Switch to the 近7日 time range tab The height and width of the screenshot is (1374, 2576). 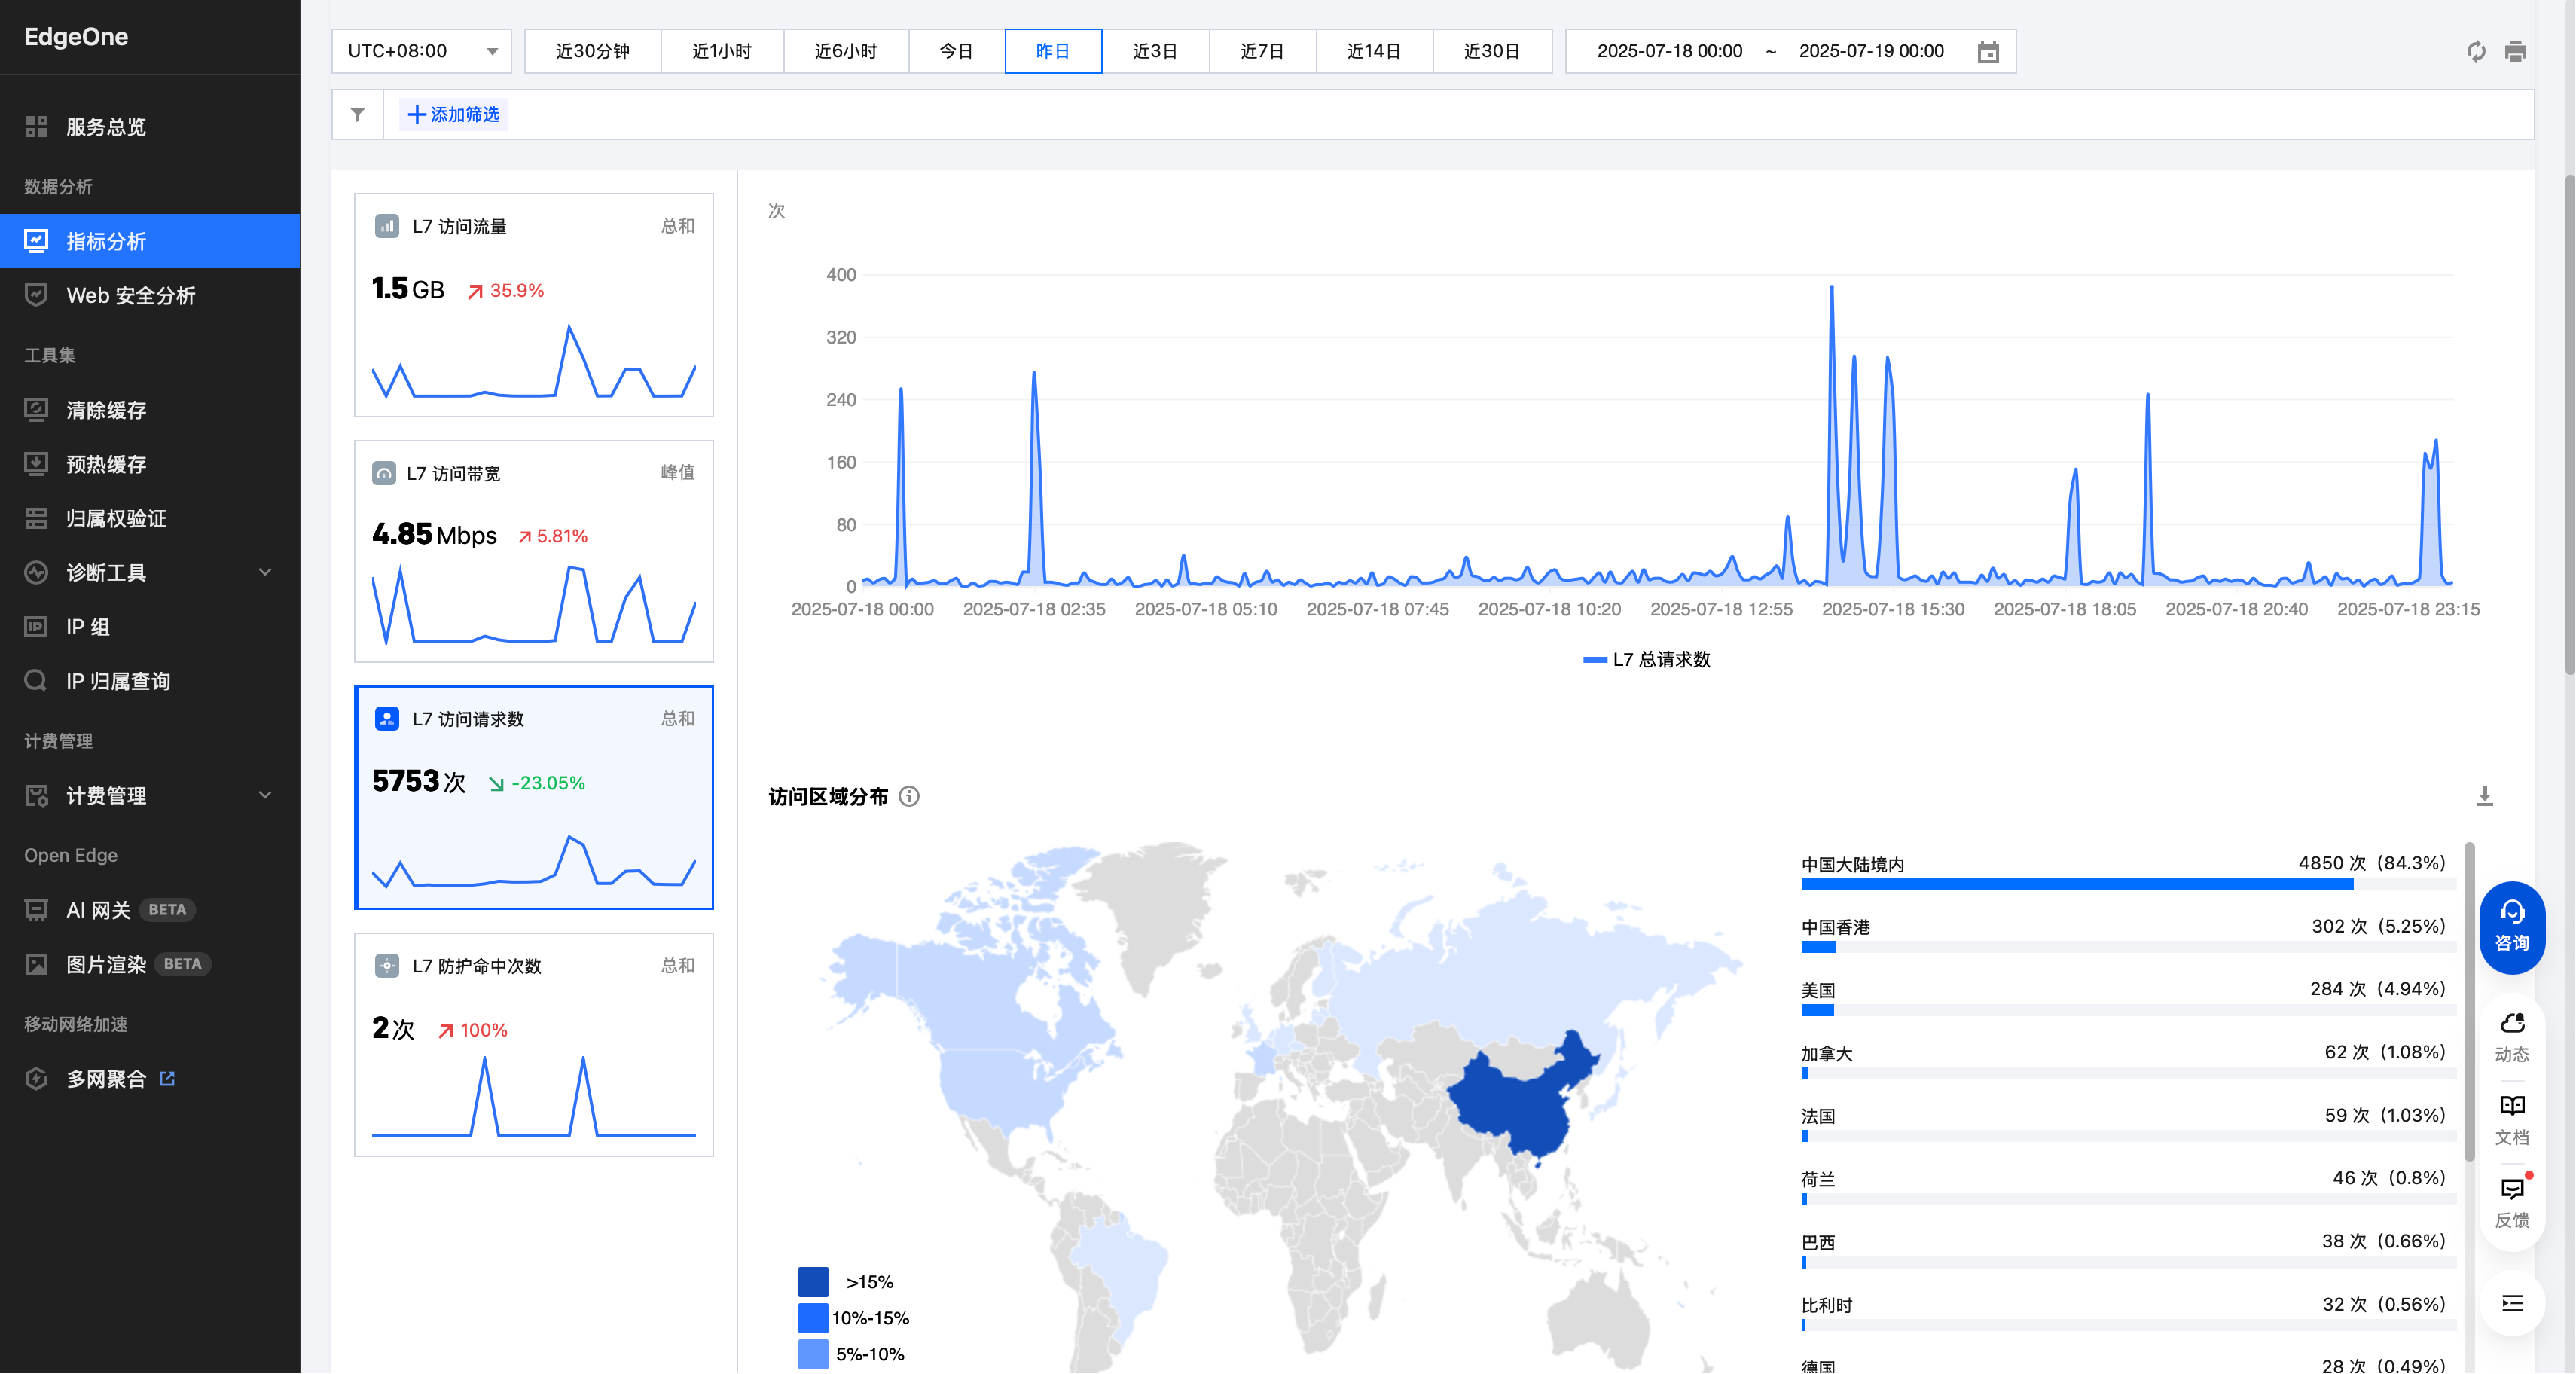(x=1261, y=51)
